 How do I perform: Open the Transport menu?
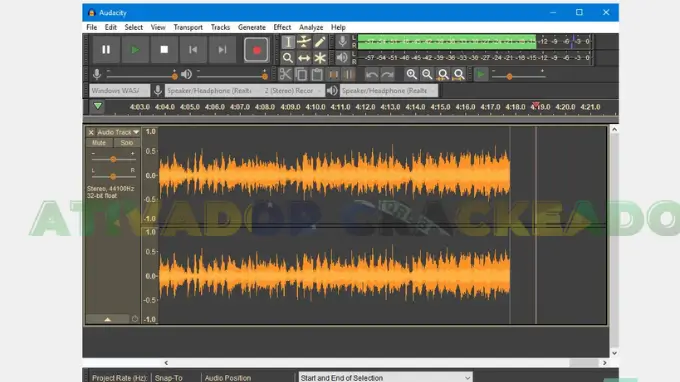(188, 27)
